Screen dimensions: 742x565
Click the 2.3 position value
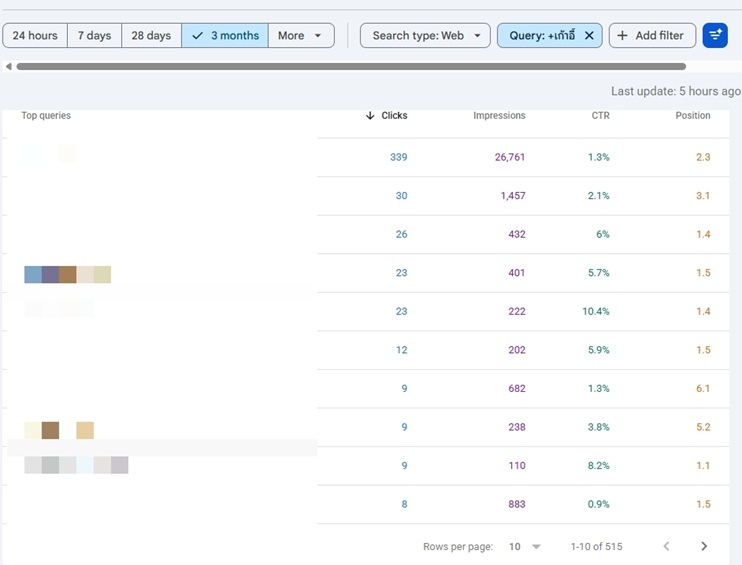pyautogui.click(x=703, y=157)
